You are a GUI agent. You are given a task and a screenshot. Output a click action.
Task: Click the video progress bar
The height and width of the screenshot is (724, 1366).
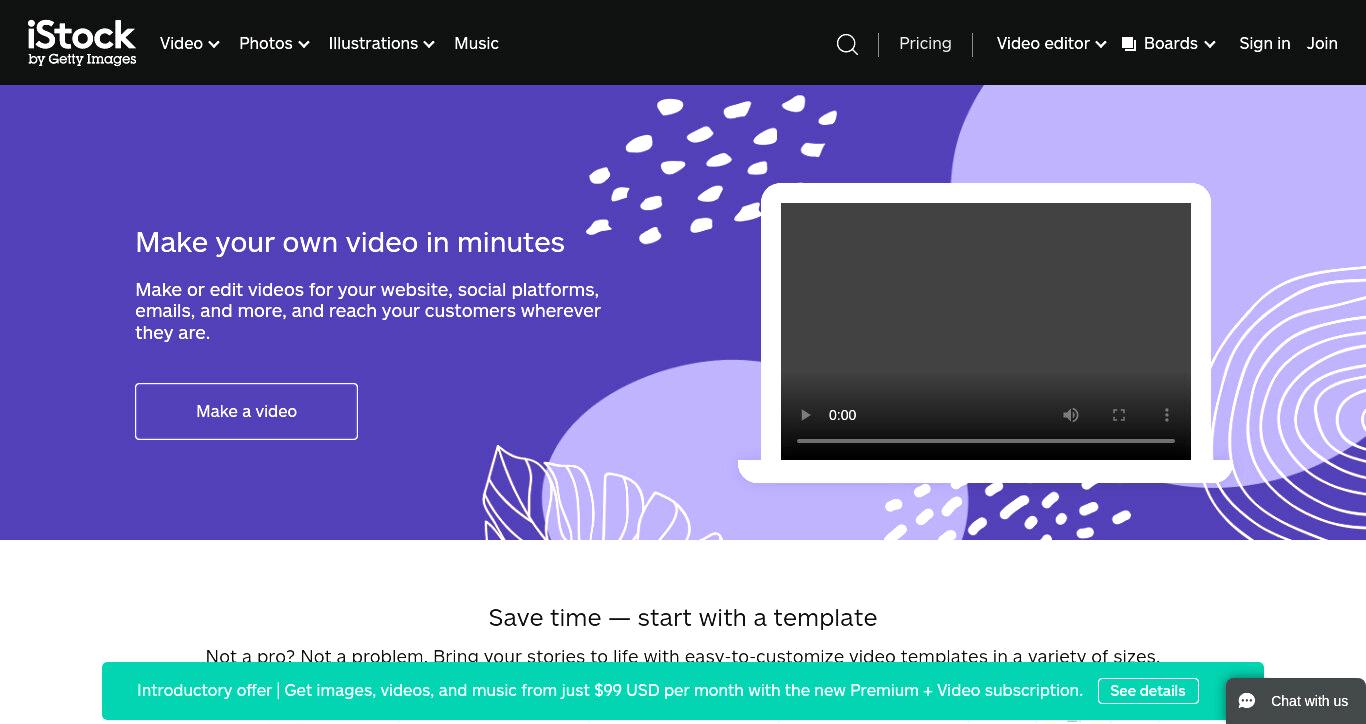point(986,441)
